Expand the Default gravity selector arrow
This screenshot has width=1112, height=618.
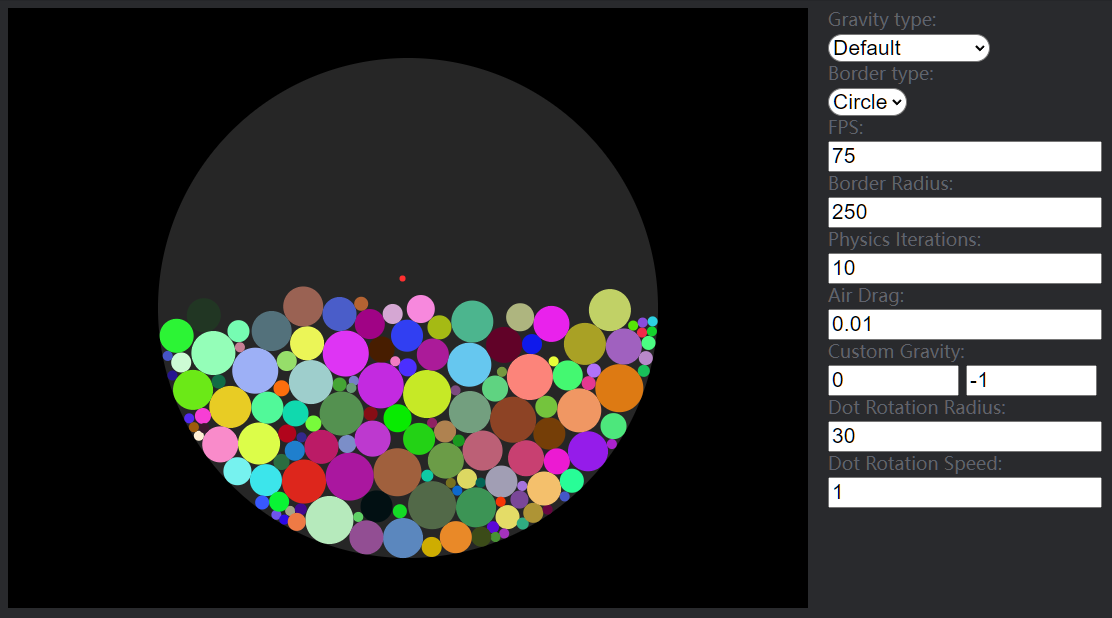(978, 48)
